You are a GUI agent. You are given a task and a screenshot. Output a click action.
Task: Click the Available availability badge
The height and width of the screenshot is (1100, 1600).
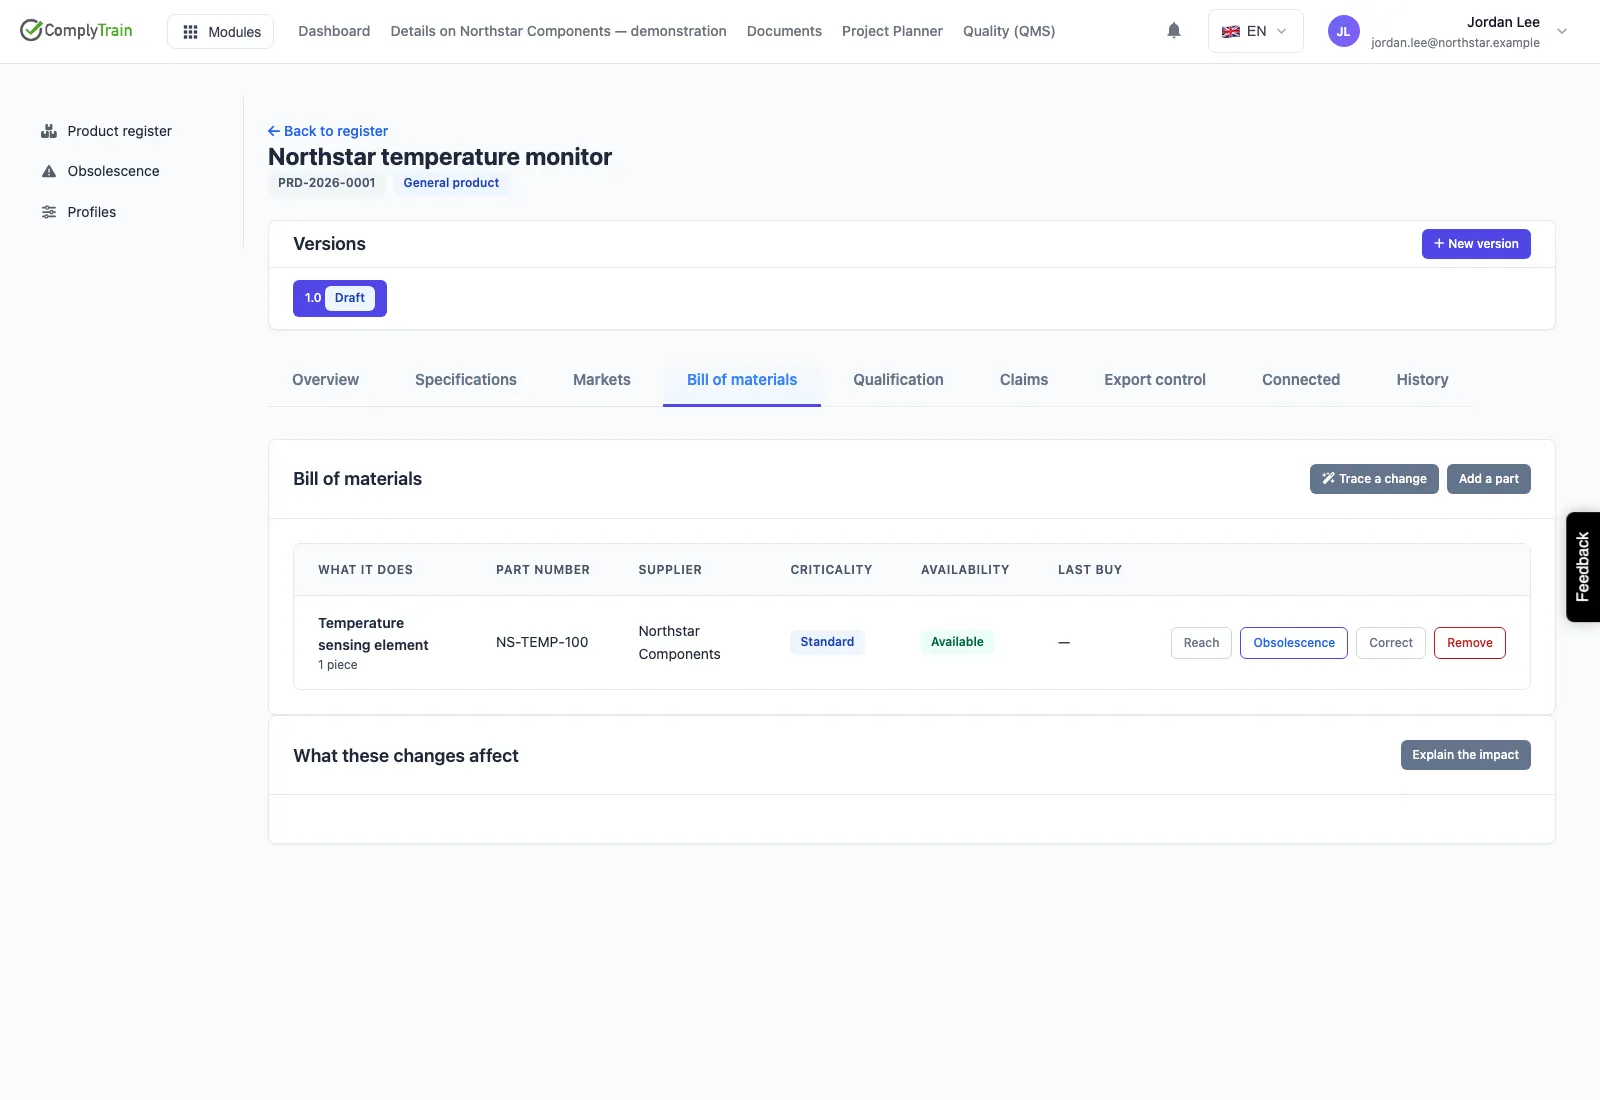pyautogui.click(x=957, y=642)
